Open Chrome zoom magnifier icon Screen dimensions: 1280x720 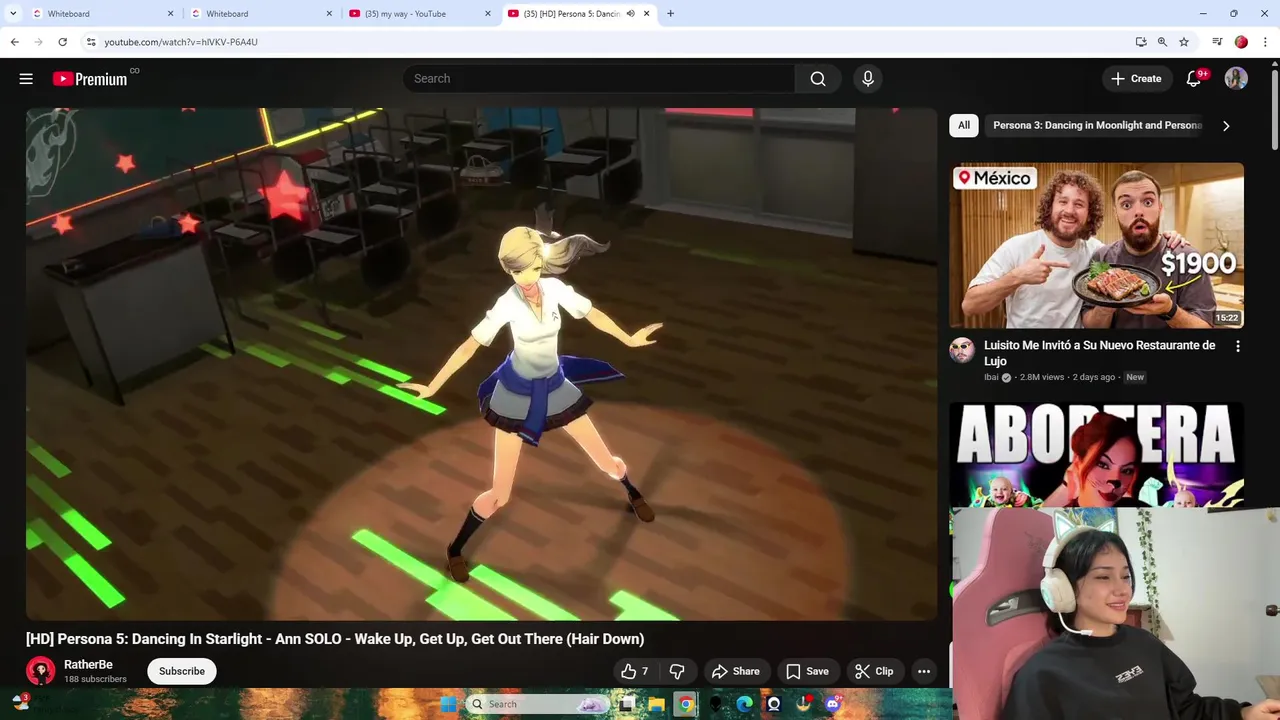(1162, 42)
